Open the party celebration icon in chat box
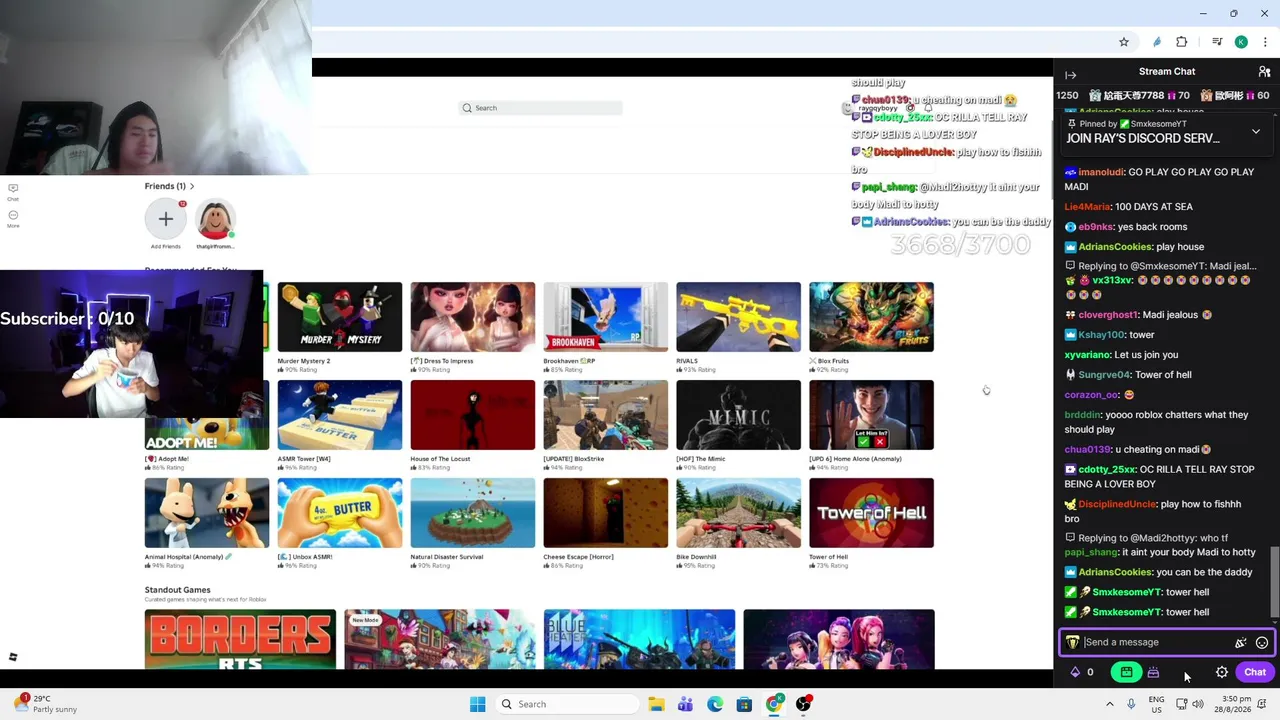This screenshot has width=1280, height=720. pyautogui.click(x=1241, y=643)
